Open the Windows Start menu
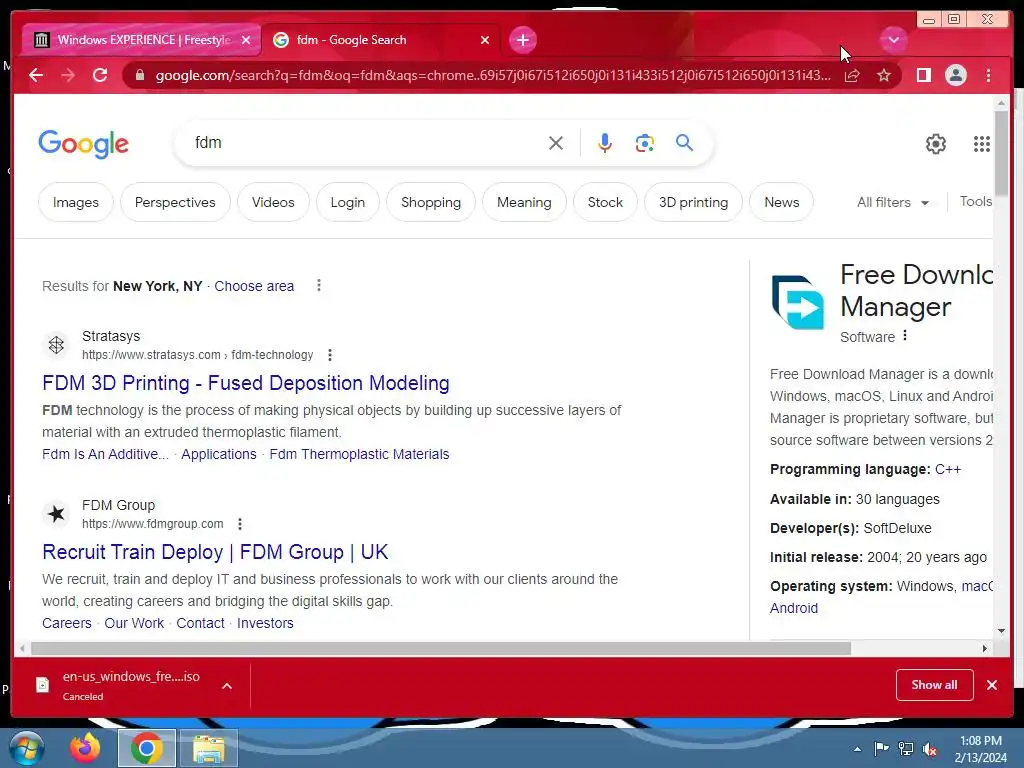 click(25, 748)
